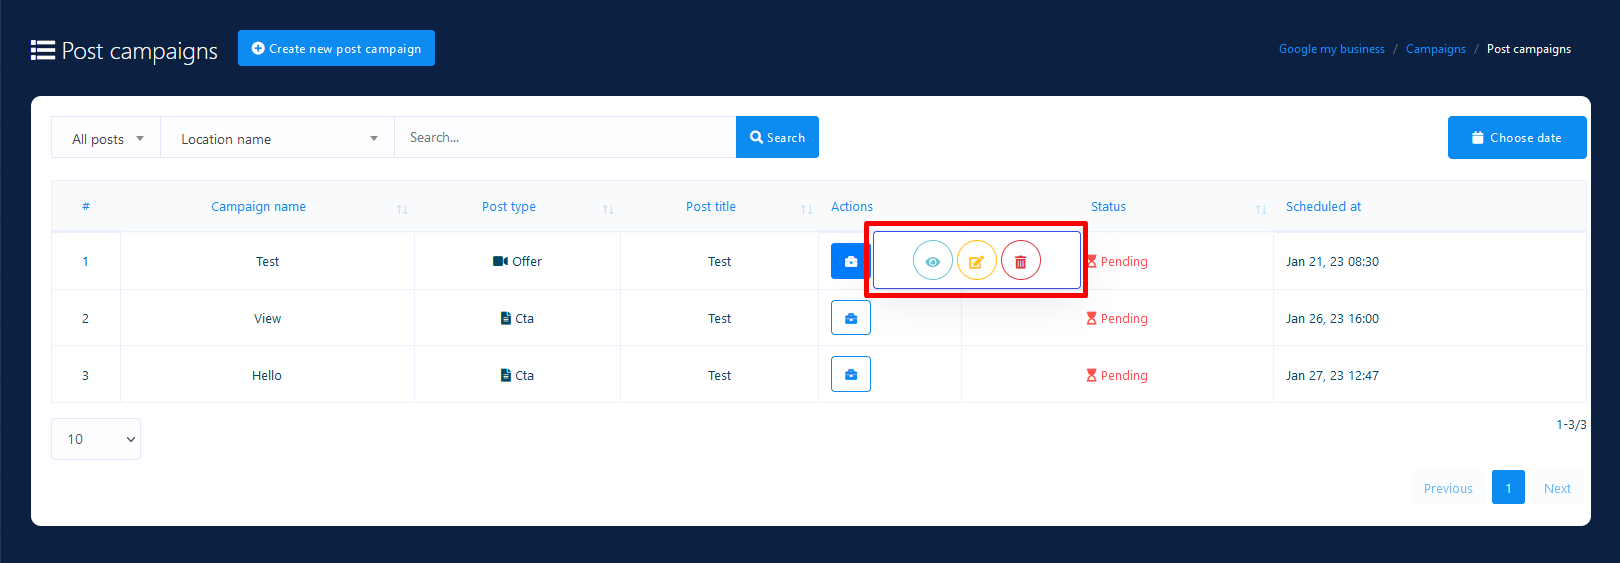Click Create new post campaign button
1620x563 pixels.
pyautogui.click(x=336, y=48)
